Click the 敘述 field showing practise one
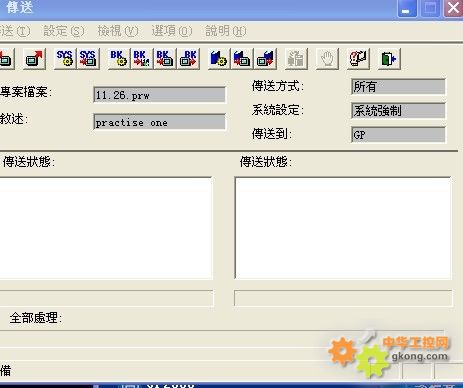This screenshot has height=388, width=463. point(159,122)
